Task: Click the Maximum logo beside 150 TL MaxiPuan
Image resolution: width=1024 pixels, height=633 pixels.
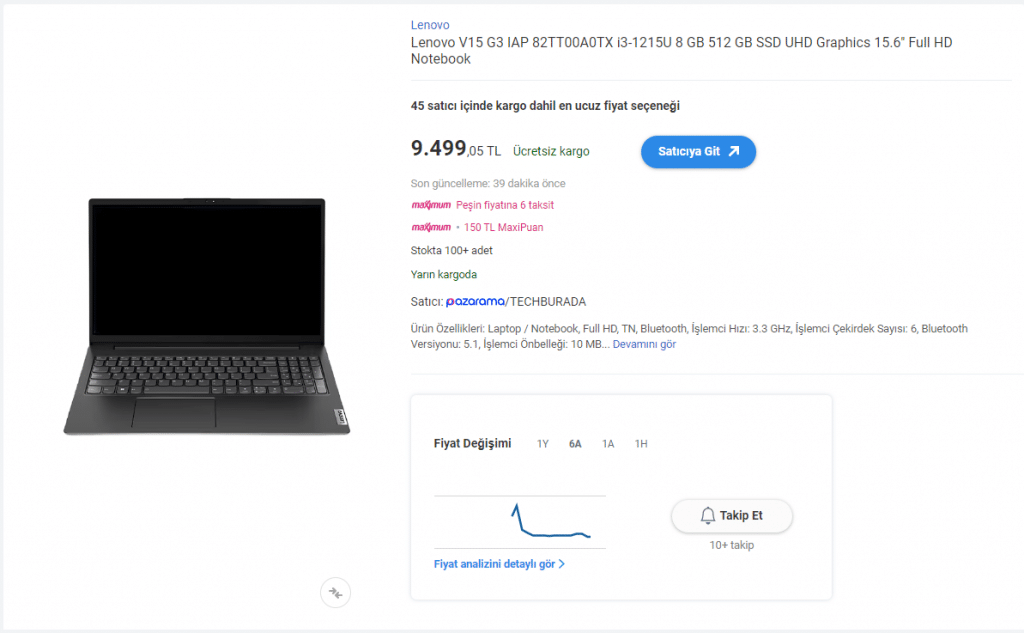Action: (431, 227)
